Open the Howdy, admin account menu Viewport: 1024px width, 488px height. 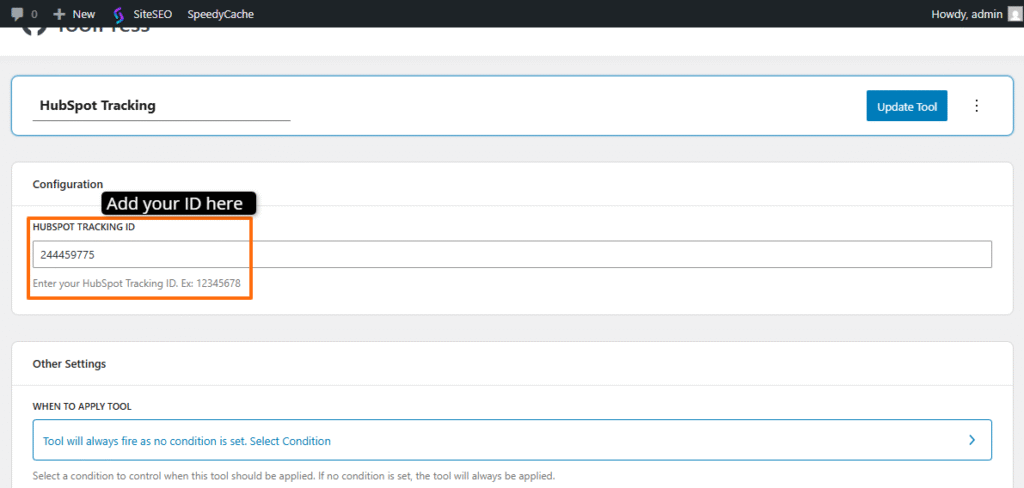coord(975,14)
